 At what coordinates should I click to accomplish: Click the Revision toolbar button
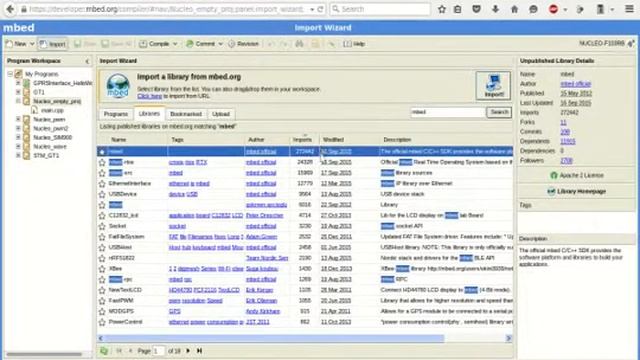[243, 44]
